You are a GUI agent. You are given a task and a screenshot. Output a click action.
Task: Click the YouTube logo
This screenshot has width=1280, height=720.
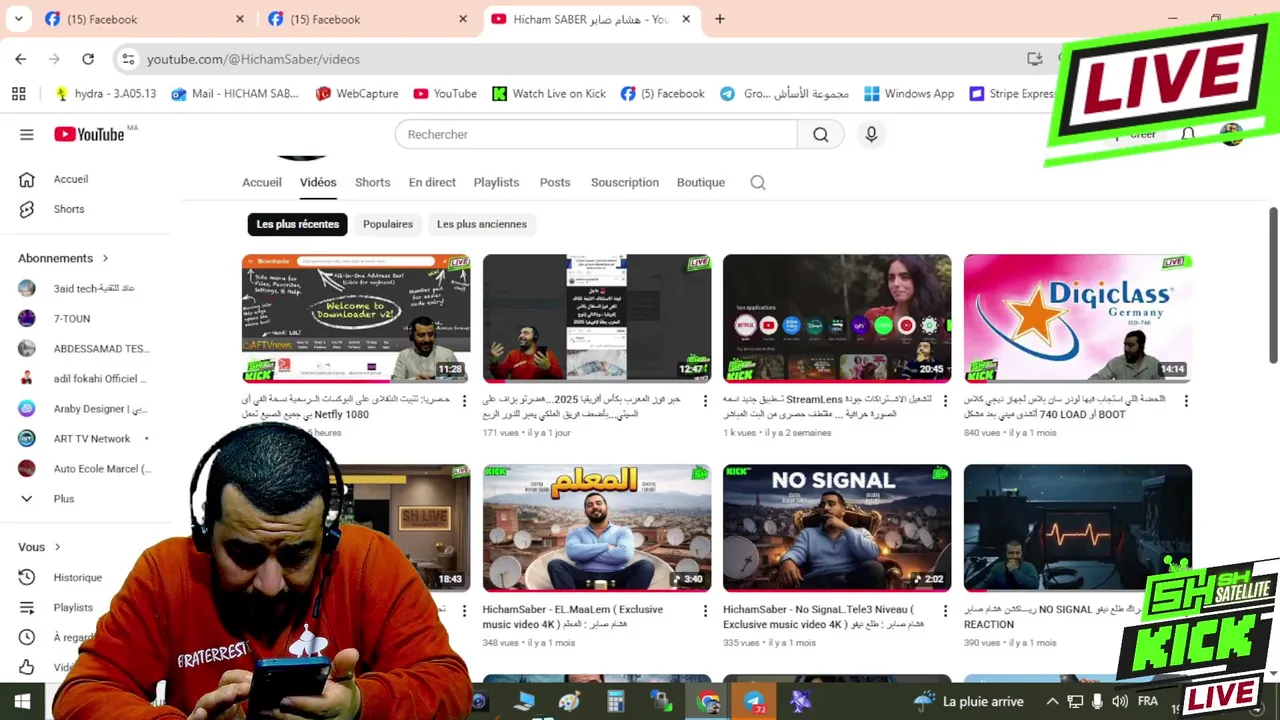[x=90, y=134]
